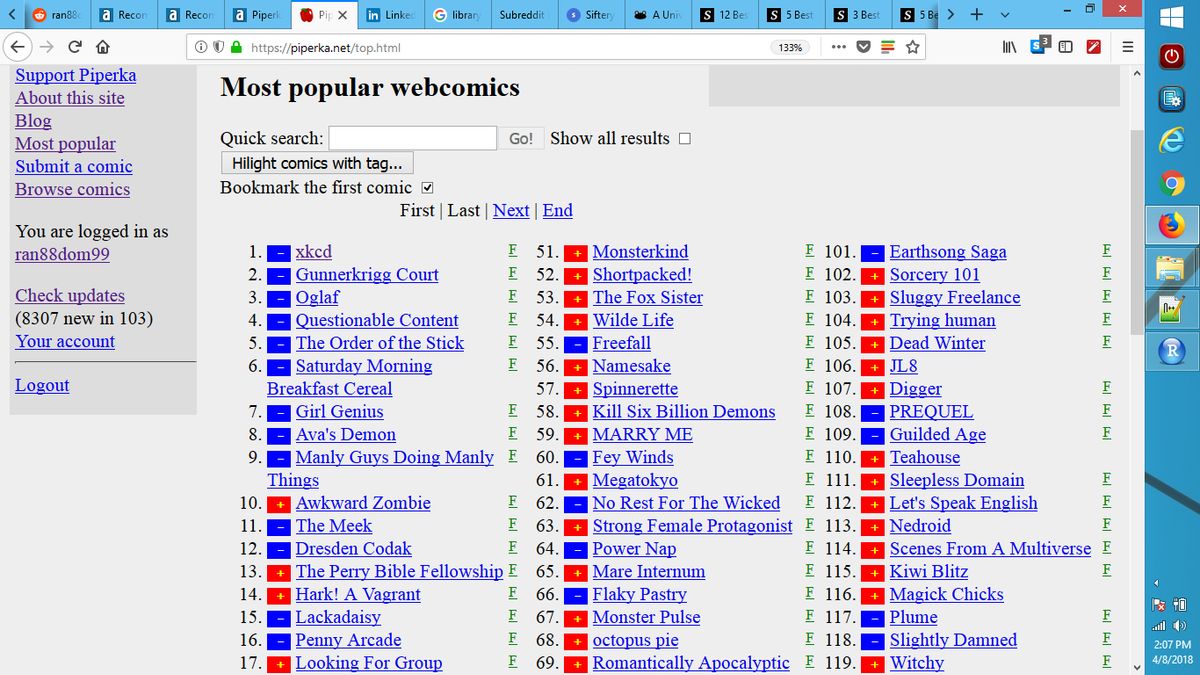This screenshot has height=675, width=1200.
Task: Focus the Quick search text field
Action: [412, 139]
